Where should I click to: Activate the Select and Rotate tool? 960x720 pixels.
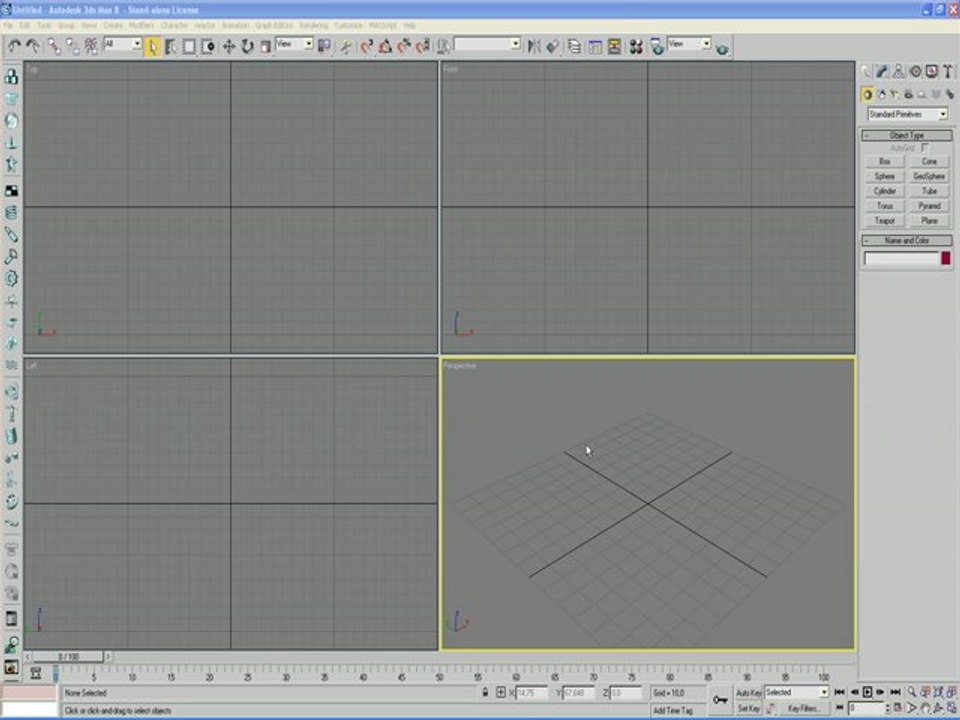coord(247,47)
